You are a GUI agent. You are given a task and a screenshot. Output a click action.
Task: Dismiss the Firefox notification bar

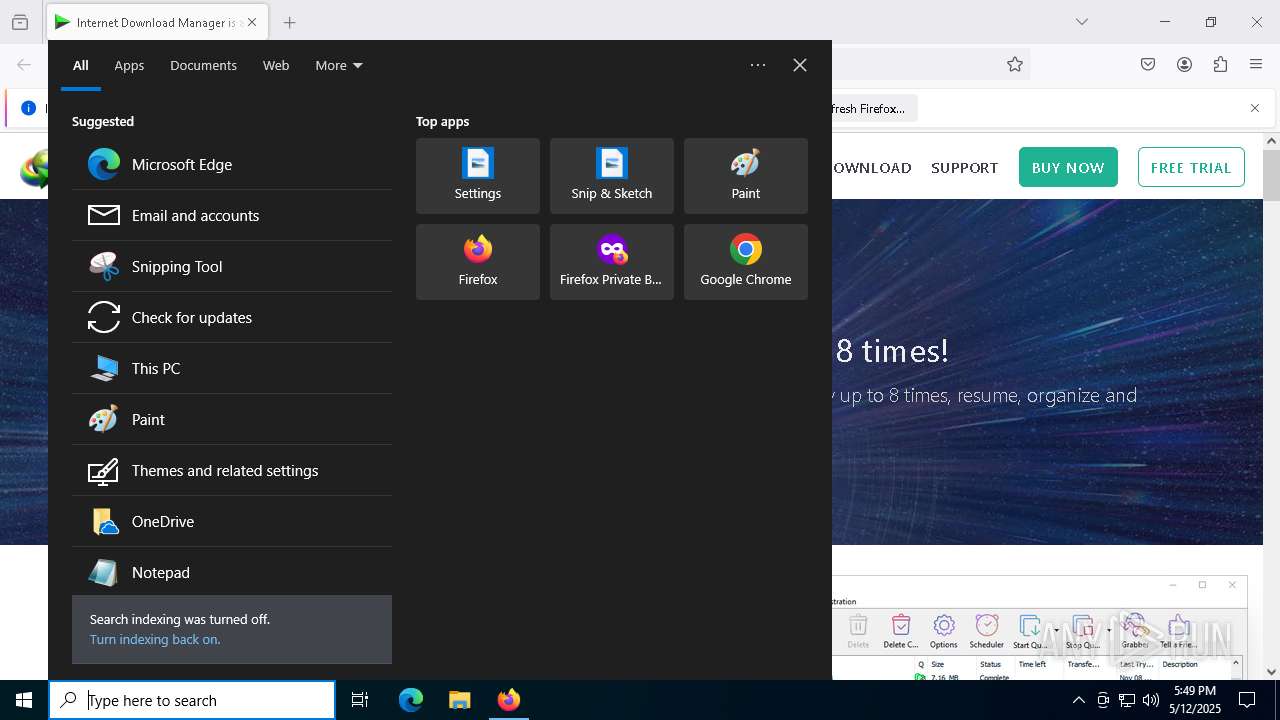pyautogui.click(x=1255, y=108)
